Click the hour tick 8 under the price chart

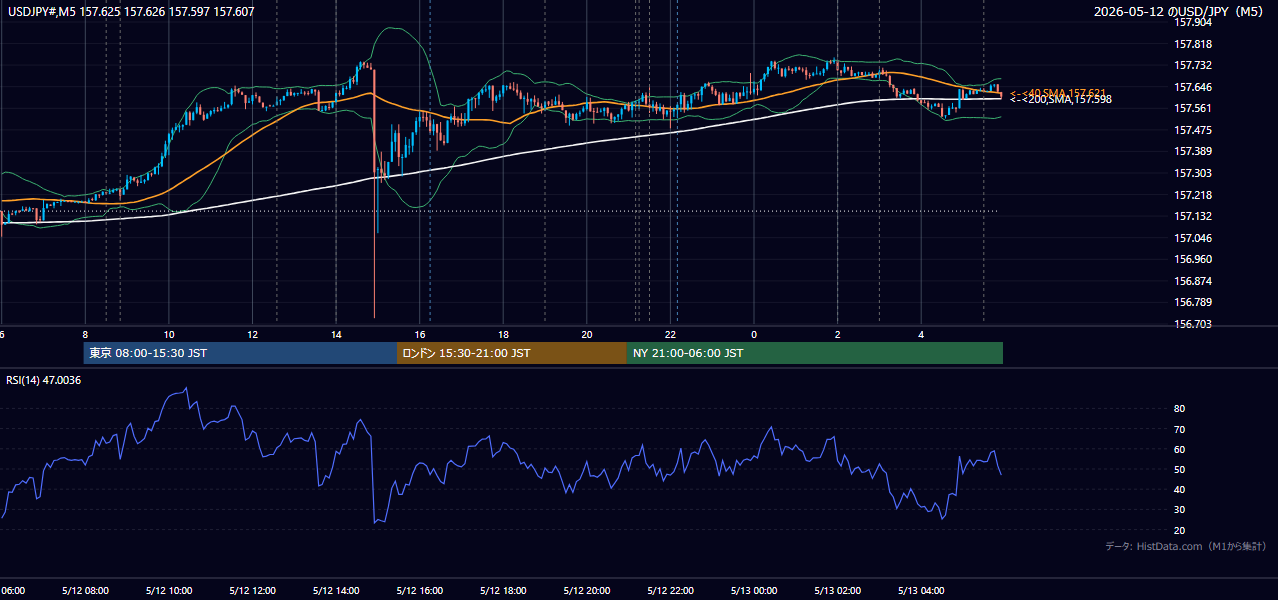85,335
